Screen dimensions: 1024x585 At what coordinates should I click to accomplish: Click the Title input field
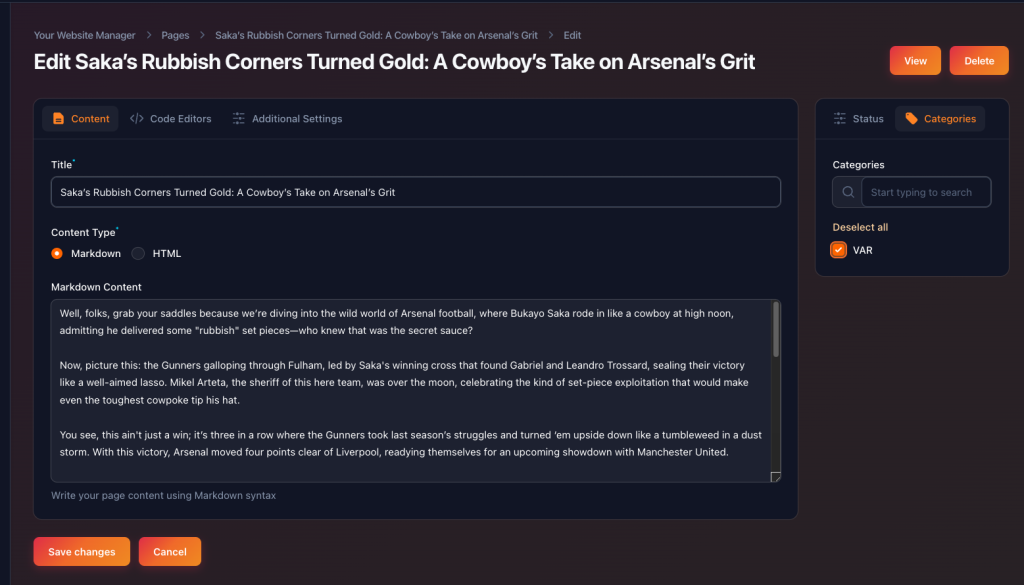[415, 192]
